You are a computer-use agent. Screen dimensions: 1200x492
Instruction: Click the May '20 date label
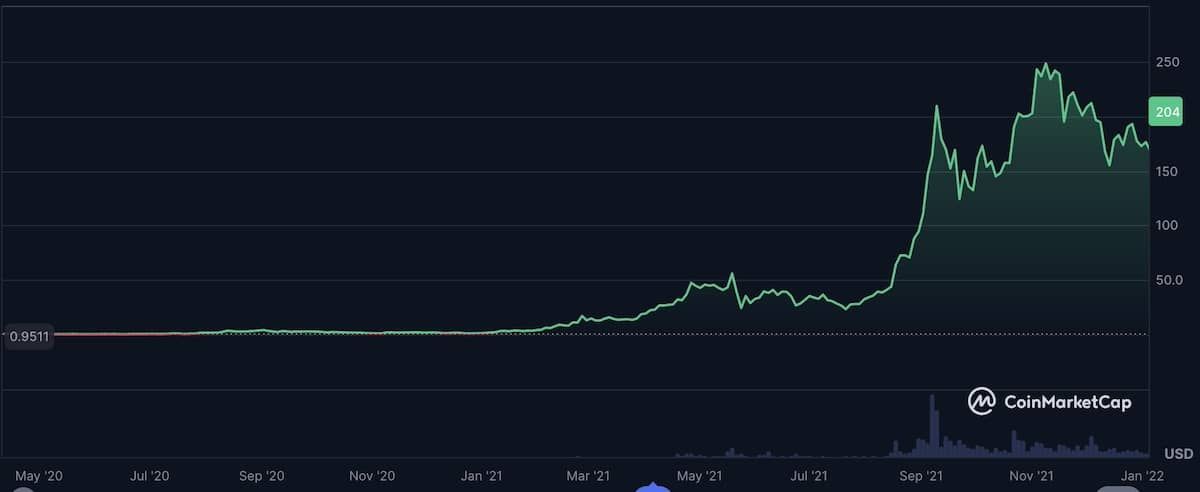tap(37, 476)
